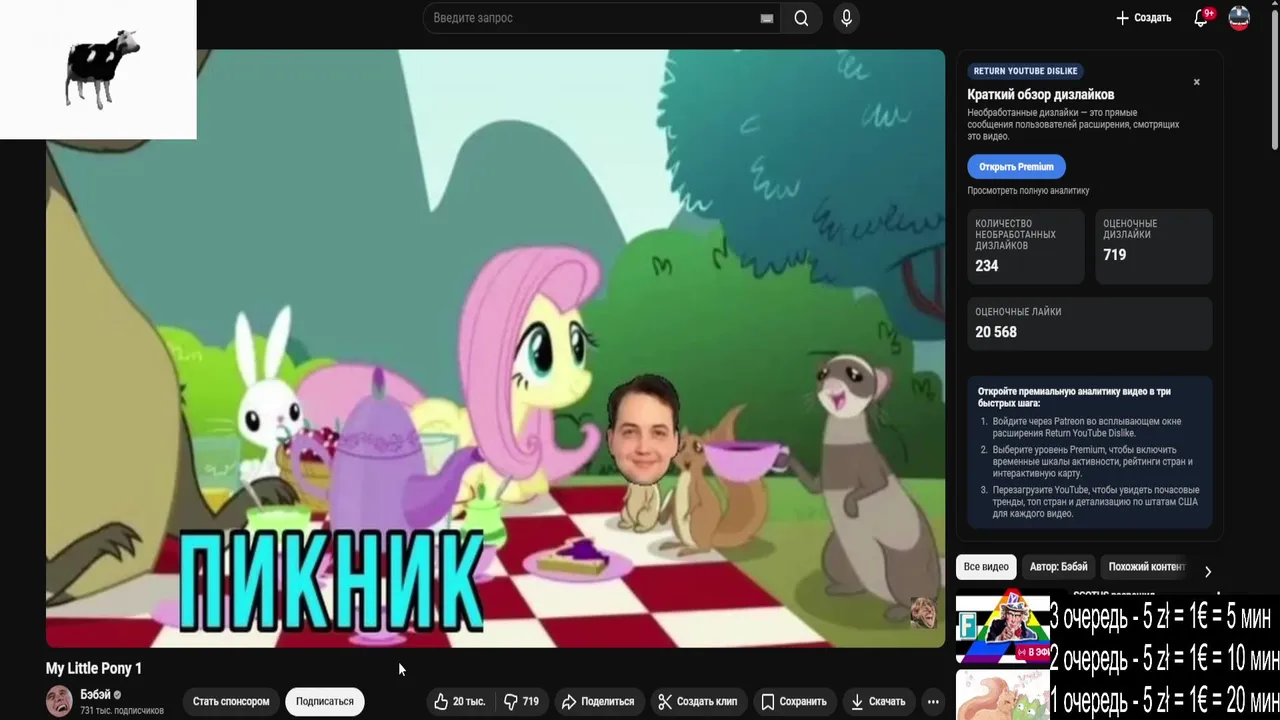Click the dancing cow overlay image
The width and height of the screenshot is (1280, 720).
coord(98,69)
